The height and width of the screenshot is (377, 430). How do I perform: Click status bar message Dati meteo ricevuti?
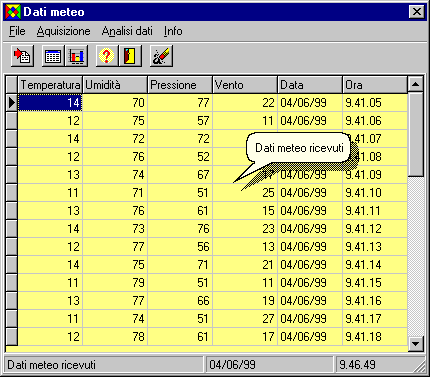point(103,364)
